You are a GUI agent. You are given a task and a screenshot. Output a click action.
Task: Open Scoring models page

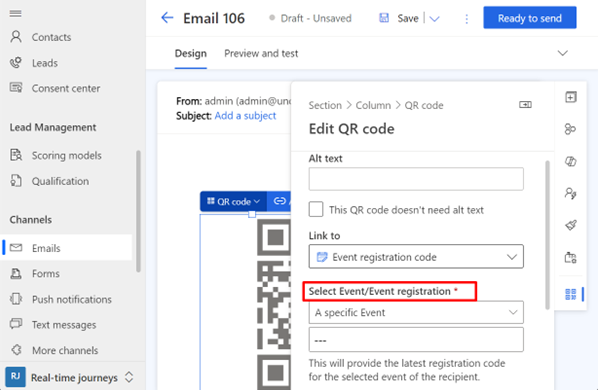pyautogui.click(x=67, y=156)
